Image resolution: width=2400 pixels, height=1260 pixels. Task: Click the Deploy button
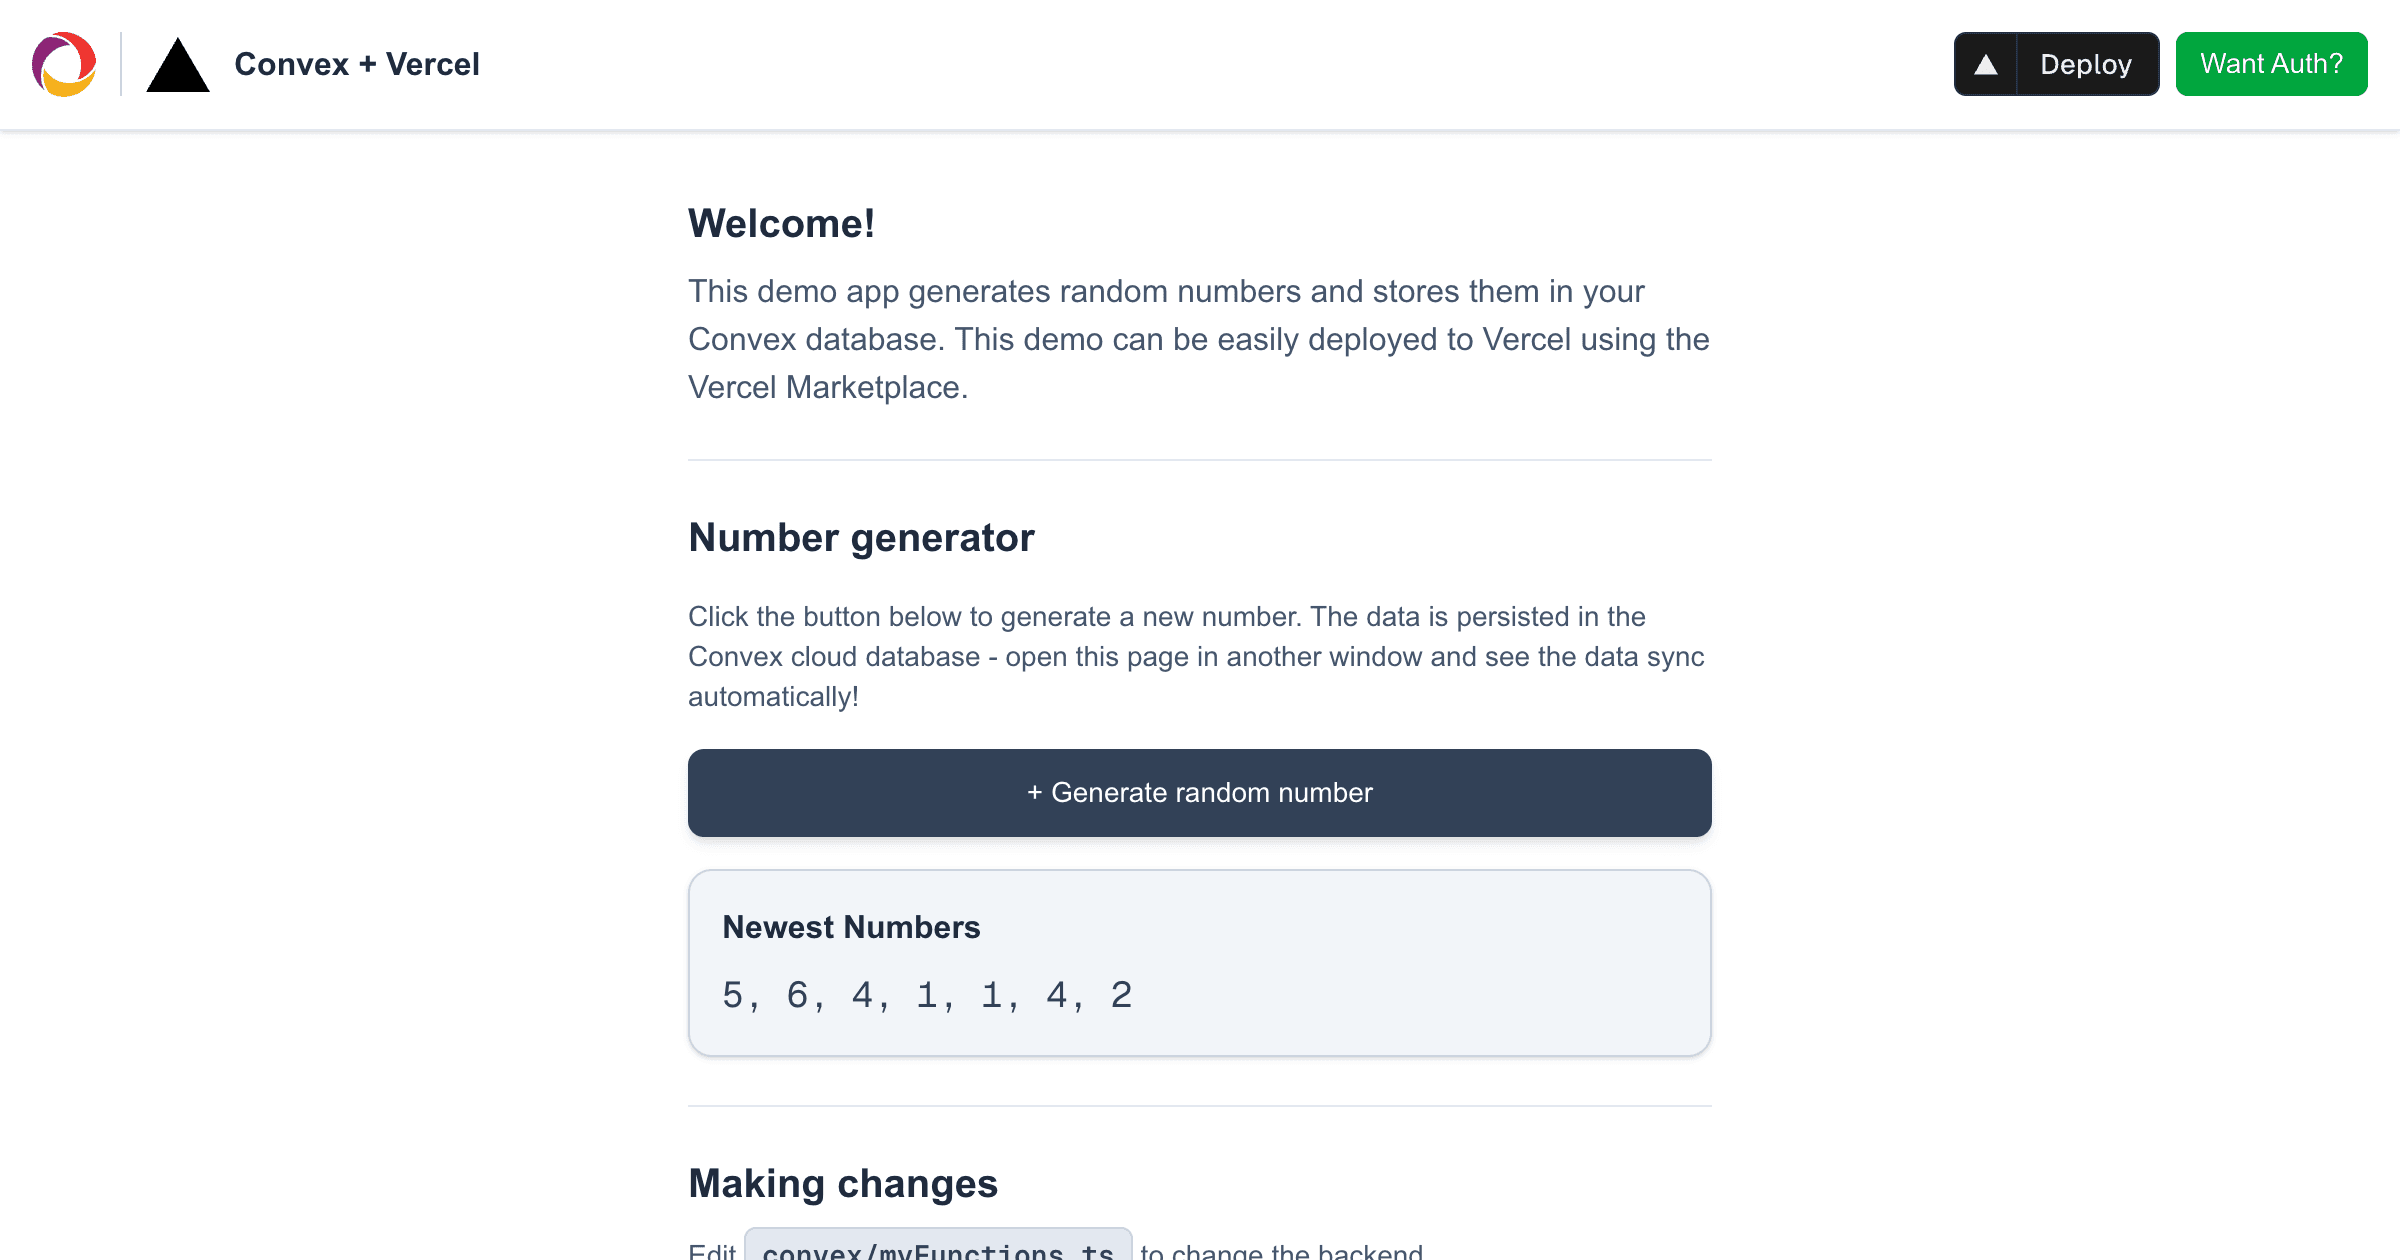click(x=2056, y=64)
